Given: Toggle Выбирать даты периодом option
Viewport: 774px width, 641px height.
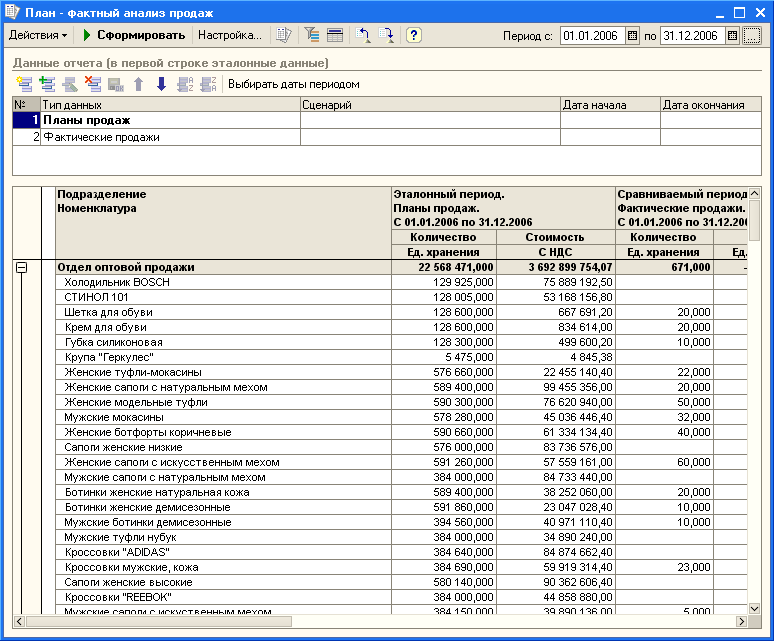Looking at the screenshot, I should 294,84.
